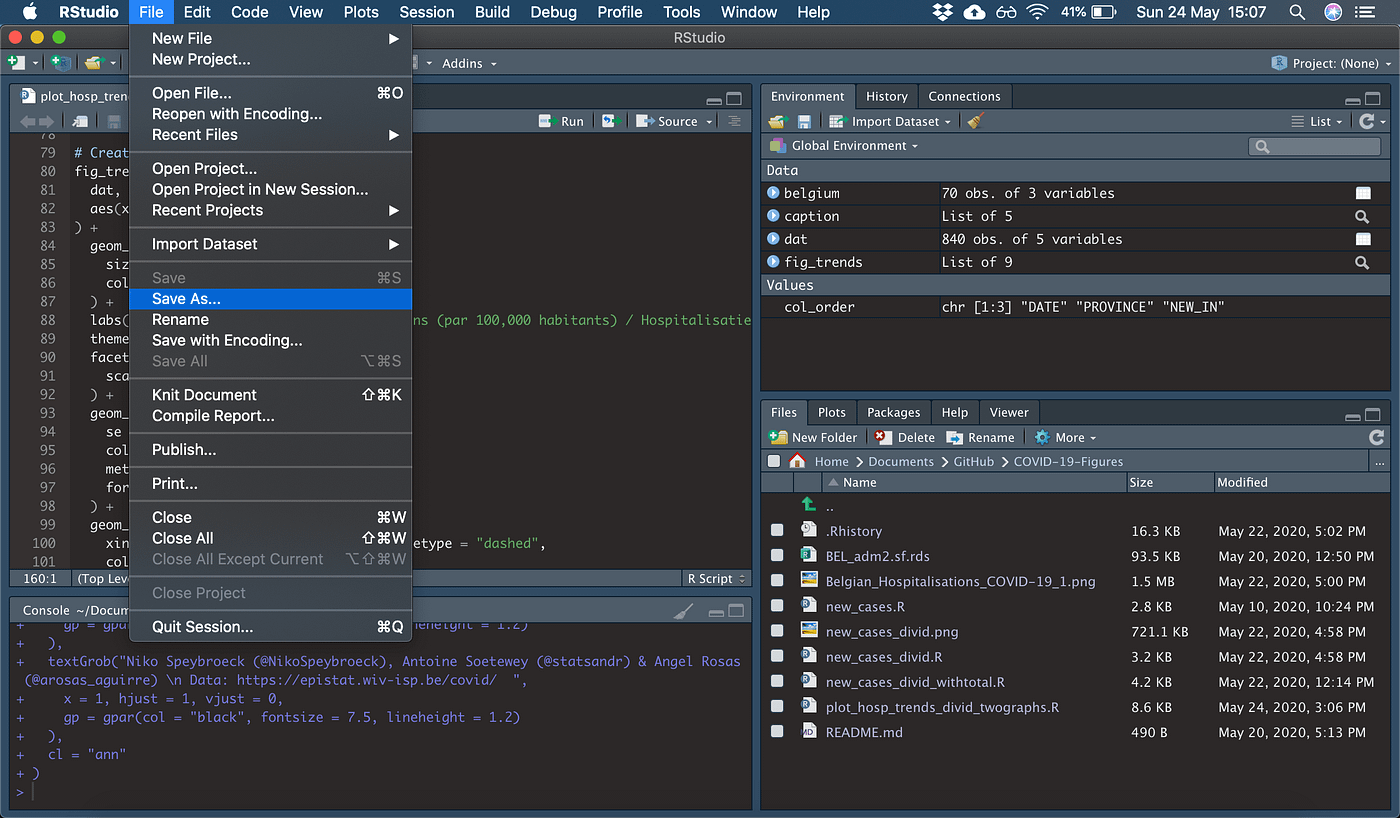Screen dimensions: 1400x818
Task: Click the console clear broom icon
Action: (x=683, y=611)
